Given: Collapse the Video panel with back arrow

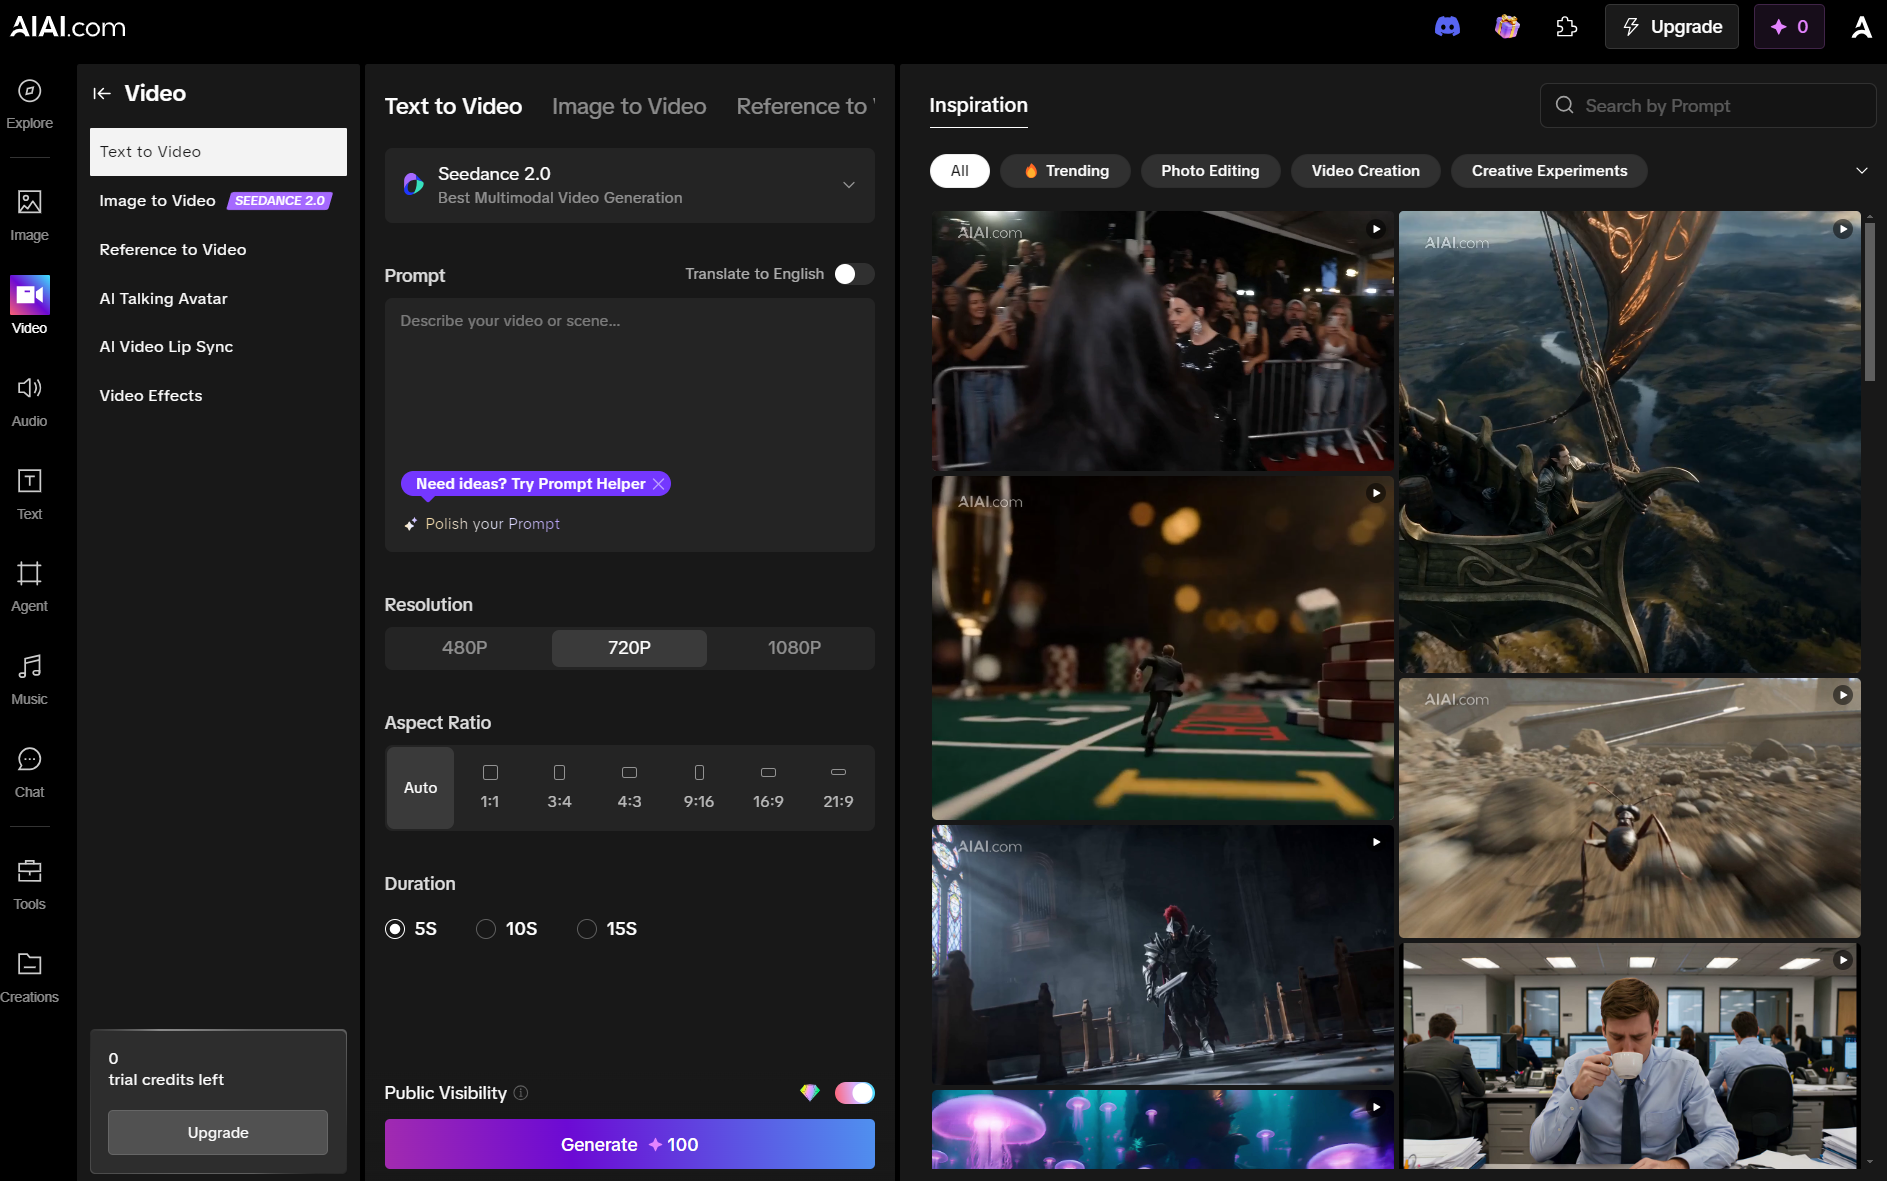Looking at the screenshot, I should coord(101,93).
